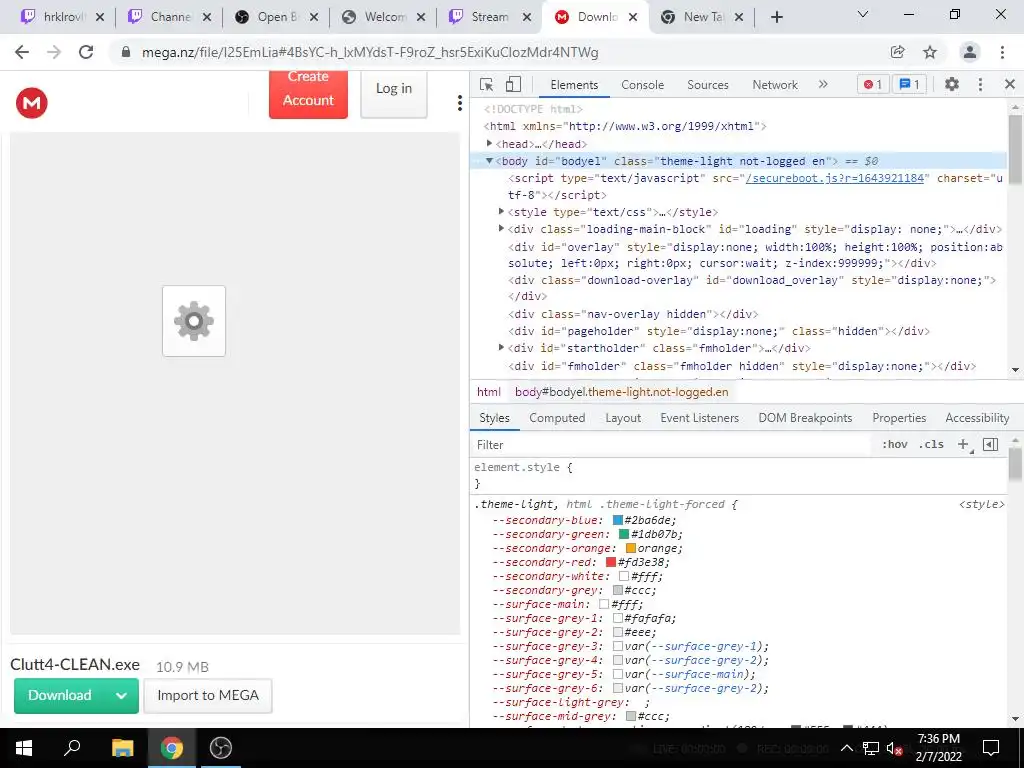Image resolution: width=1024 pixels, height=768 pixels.
Task: Open the Event Listeners tab
Action: tap(699, 418)
